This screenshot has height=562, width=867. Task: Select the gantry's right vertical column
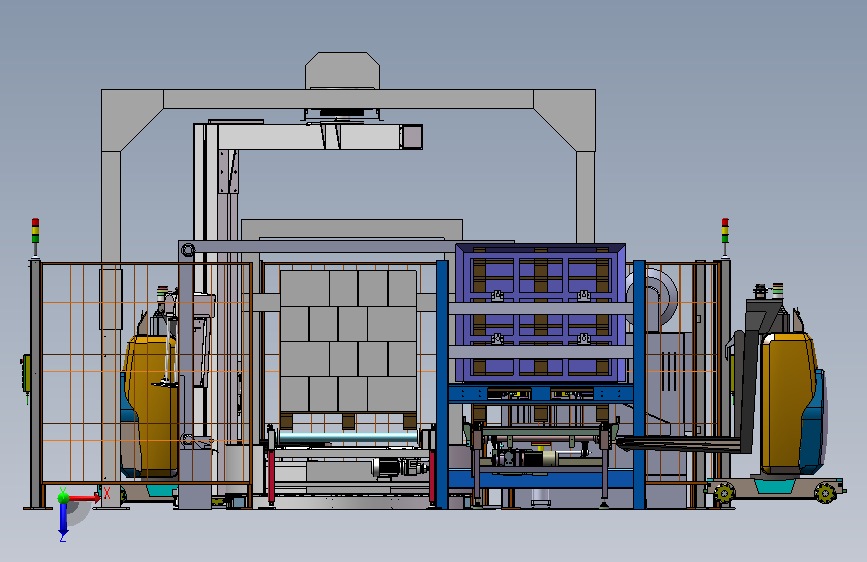(x=586, y=197)
